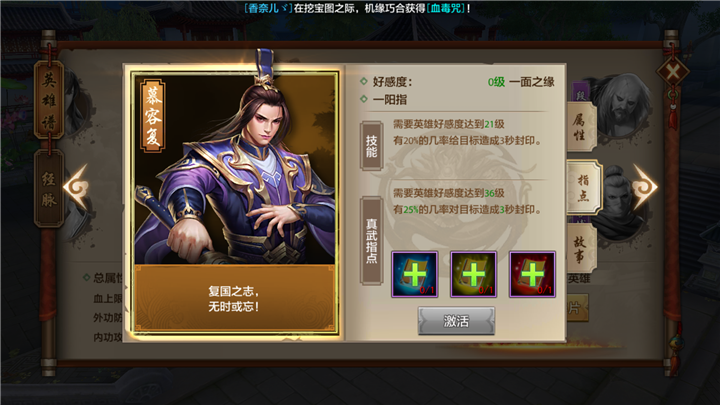Open the 属性 attributes tab
The width and height of the screenshot is (720, 405).
click(581, 127)
